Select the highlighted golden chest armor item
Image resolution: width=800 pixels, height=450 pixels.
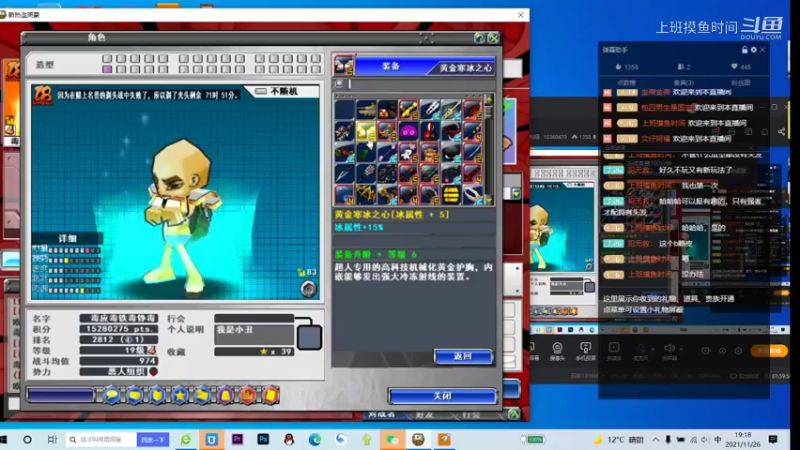click(x=366, y=131)
